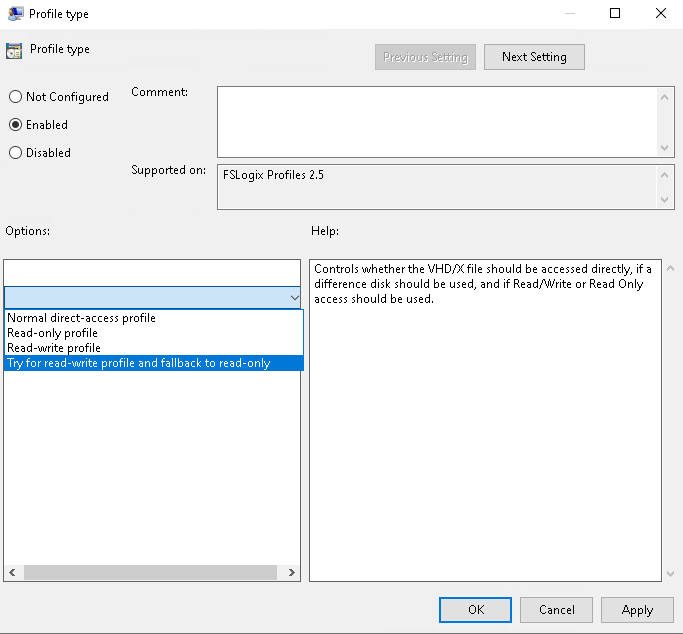
Task: Click the Apply button
Action: tap(637, 610)
